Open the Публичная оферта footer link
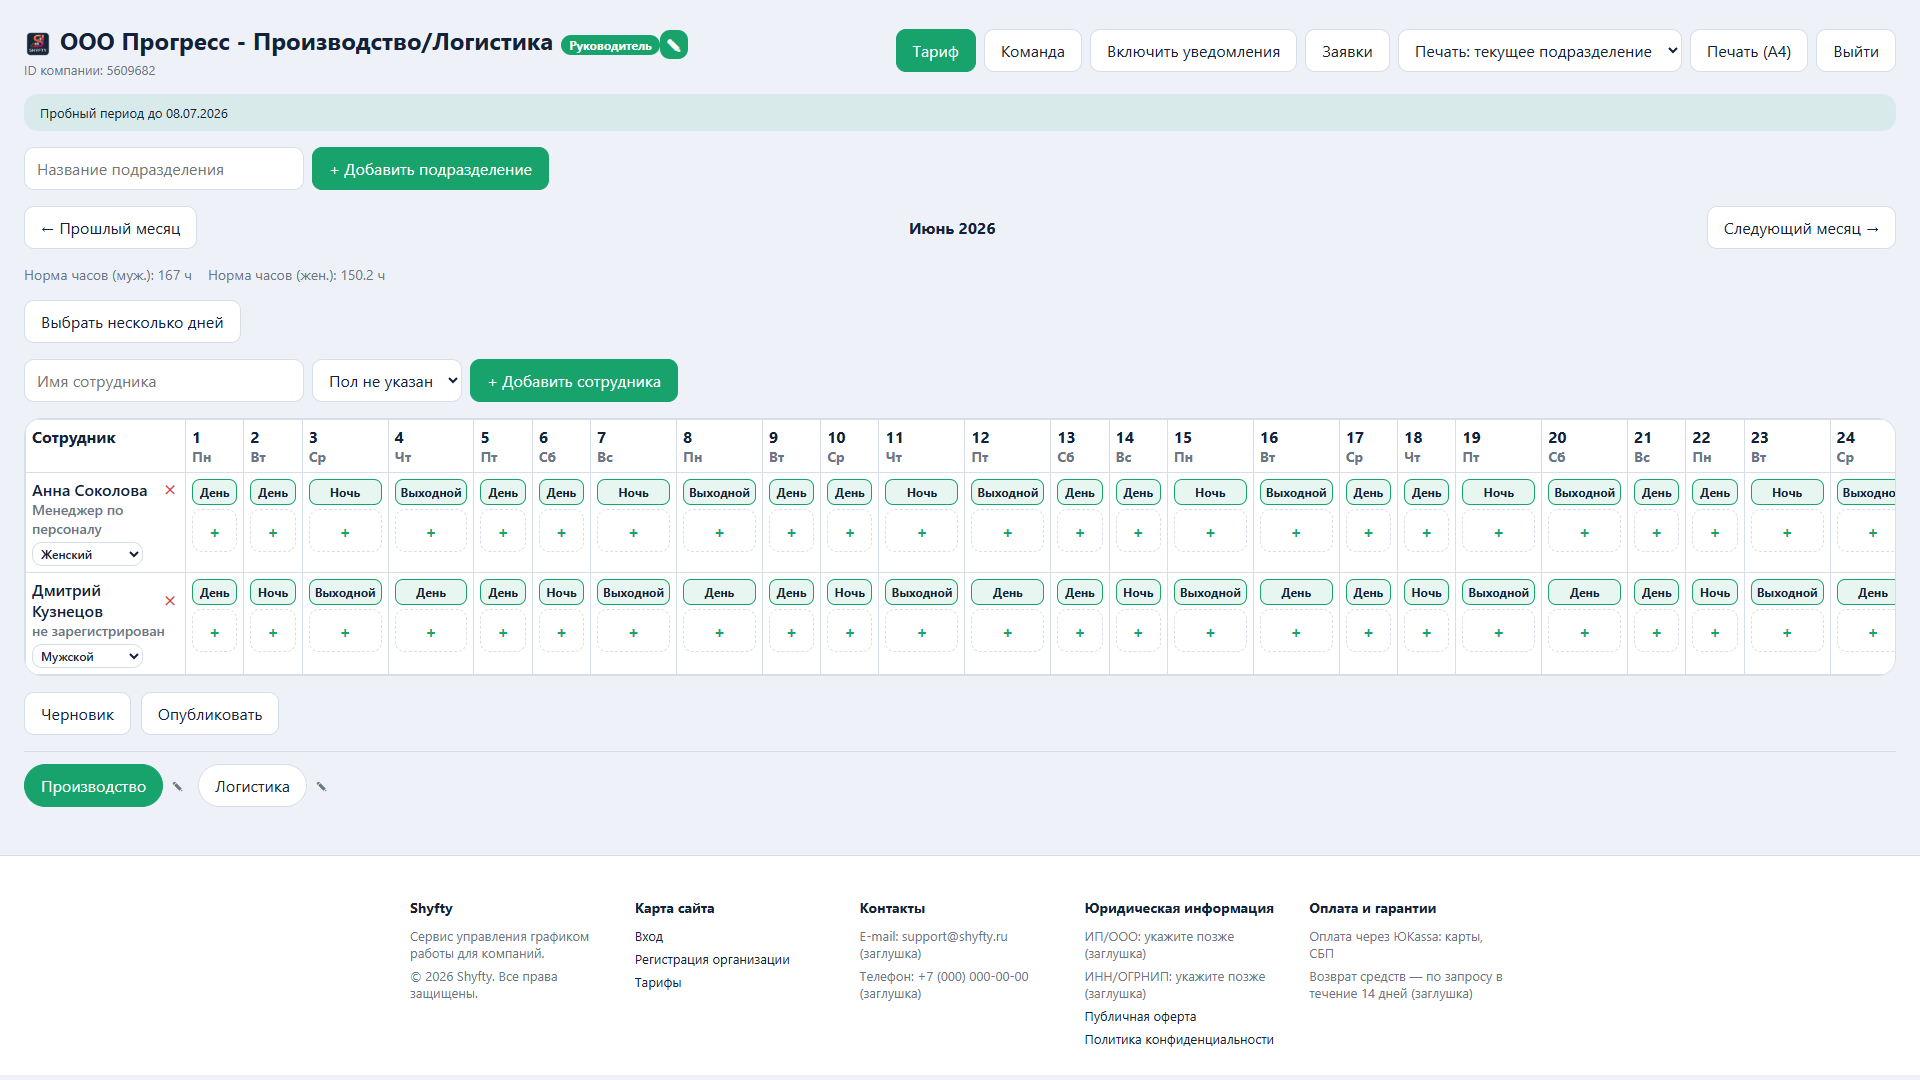 coord(1140,1016)
